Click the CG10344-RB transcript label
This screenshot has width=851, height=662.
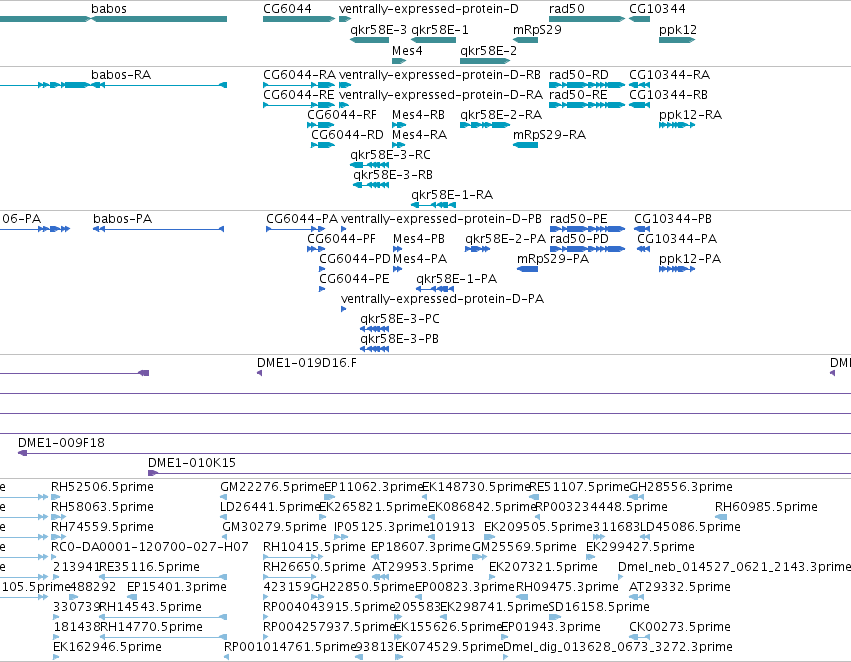click(669, 94)
